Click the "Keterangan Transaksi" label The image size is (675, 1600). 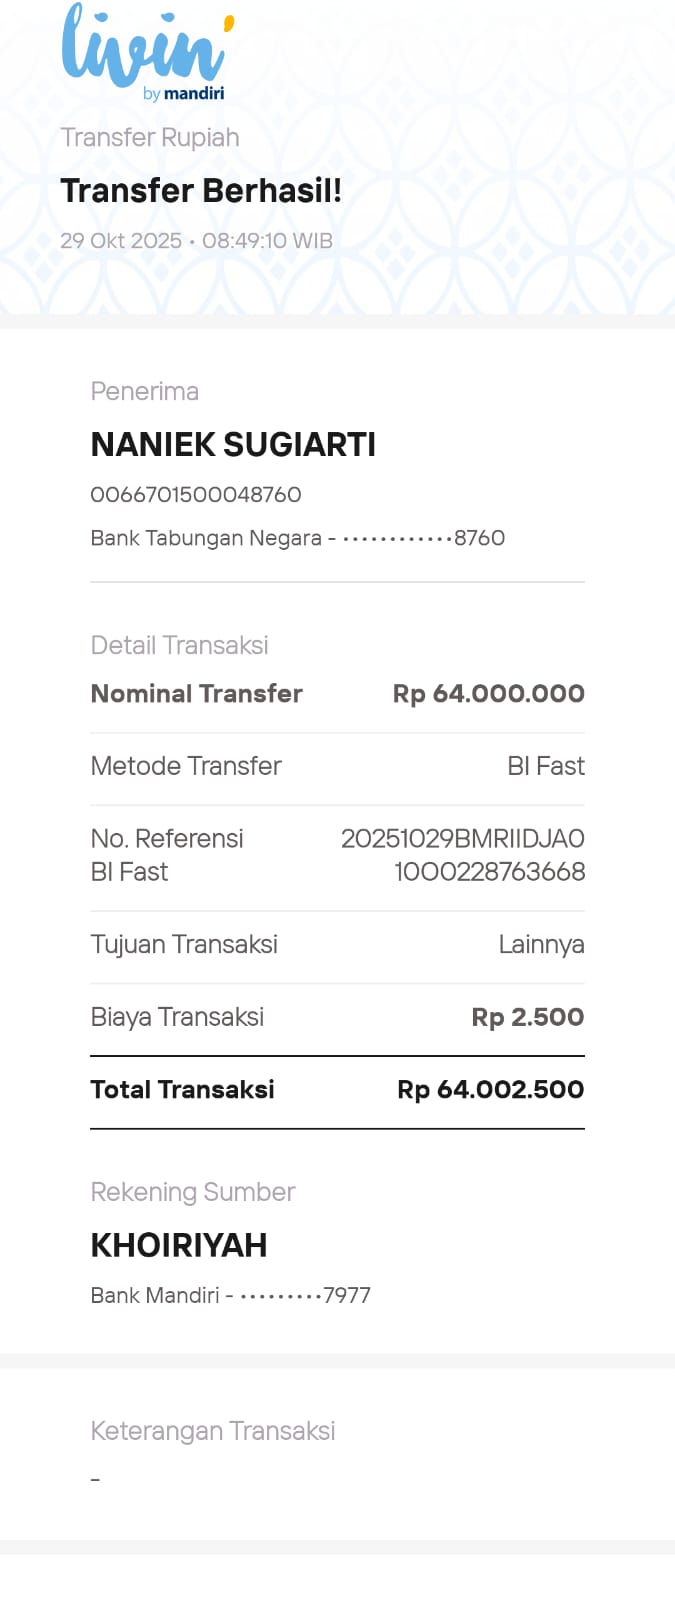[212, 1431]
